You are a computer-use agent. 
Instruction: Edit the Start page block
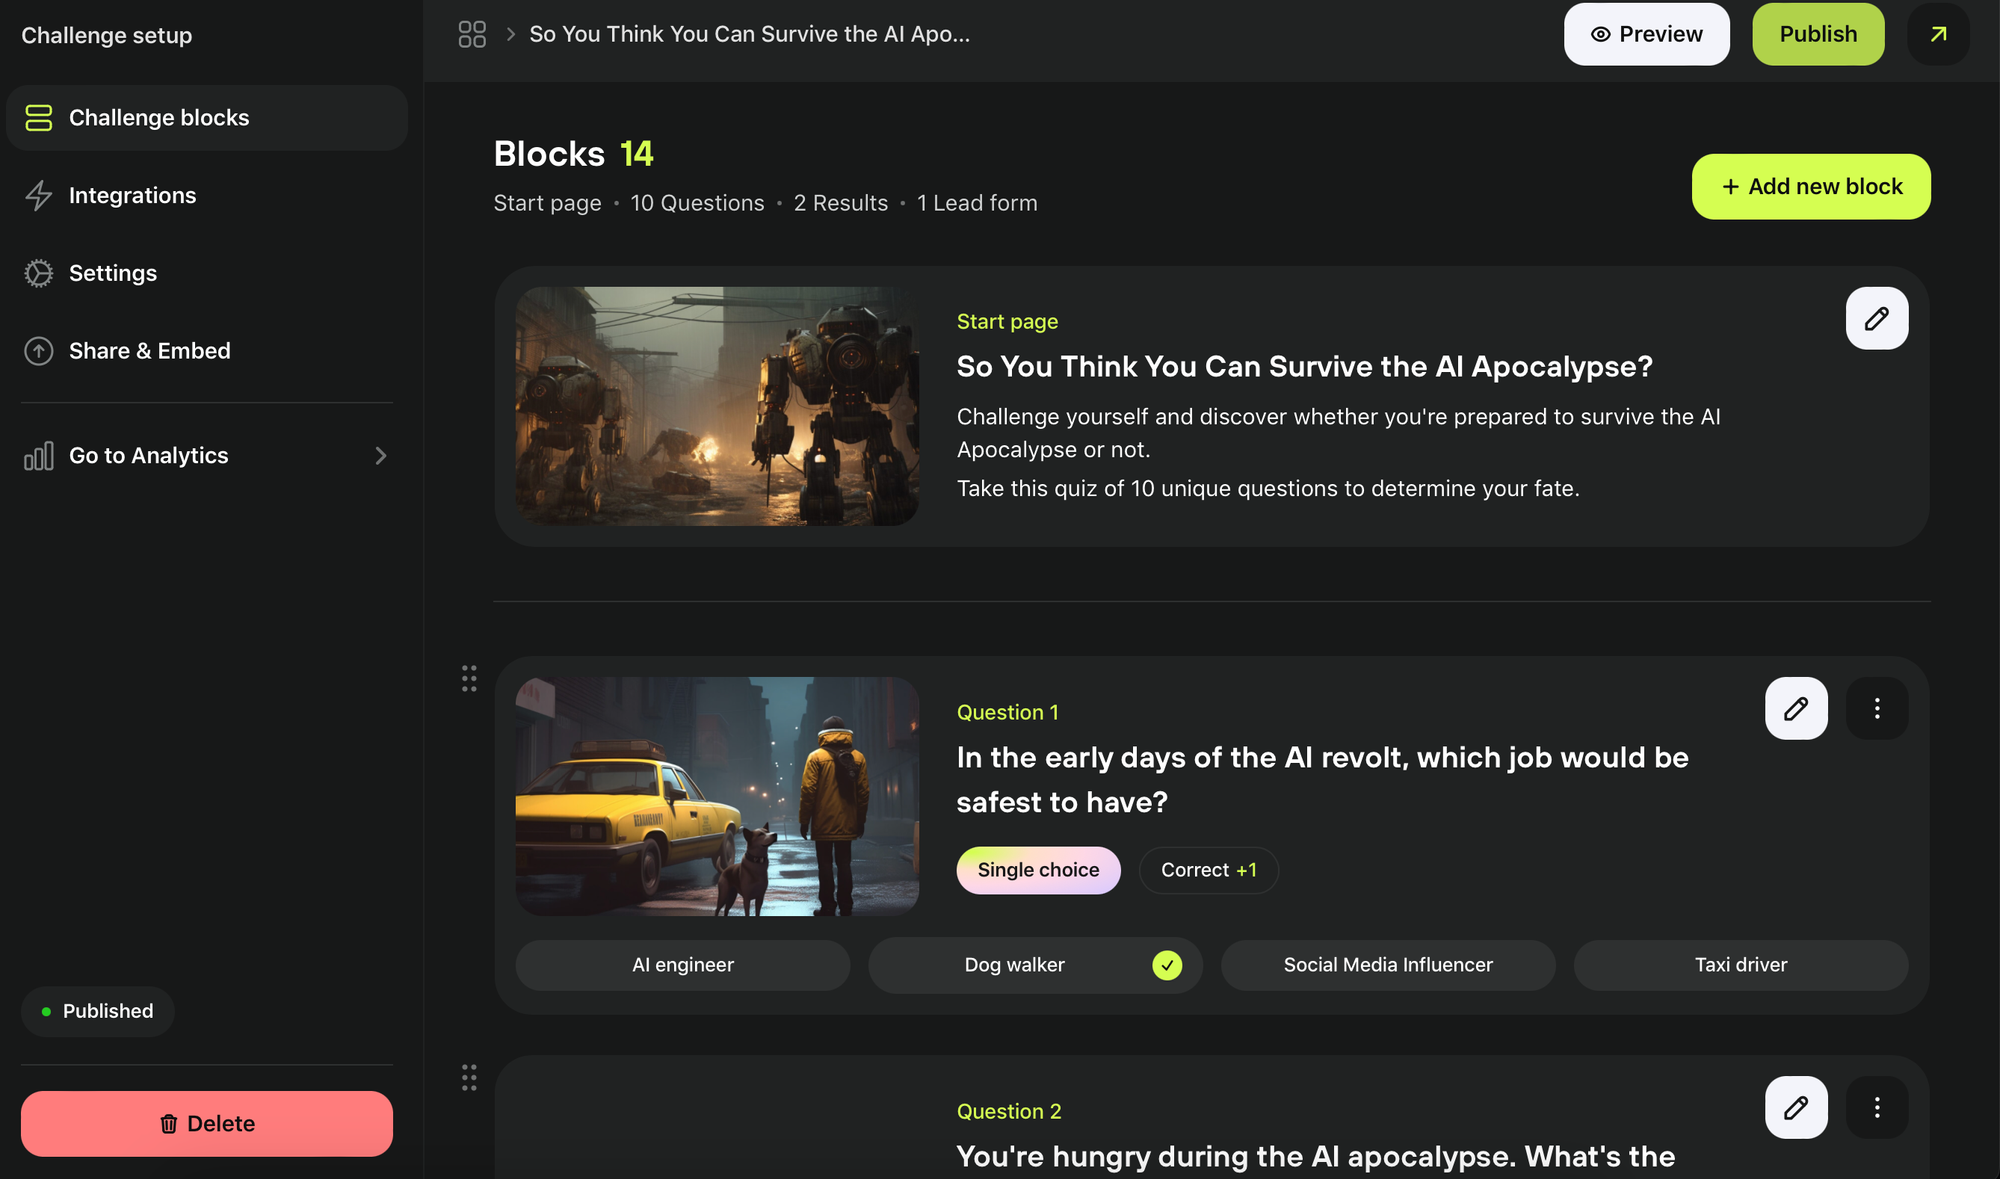pos(1876,318)
